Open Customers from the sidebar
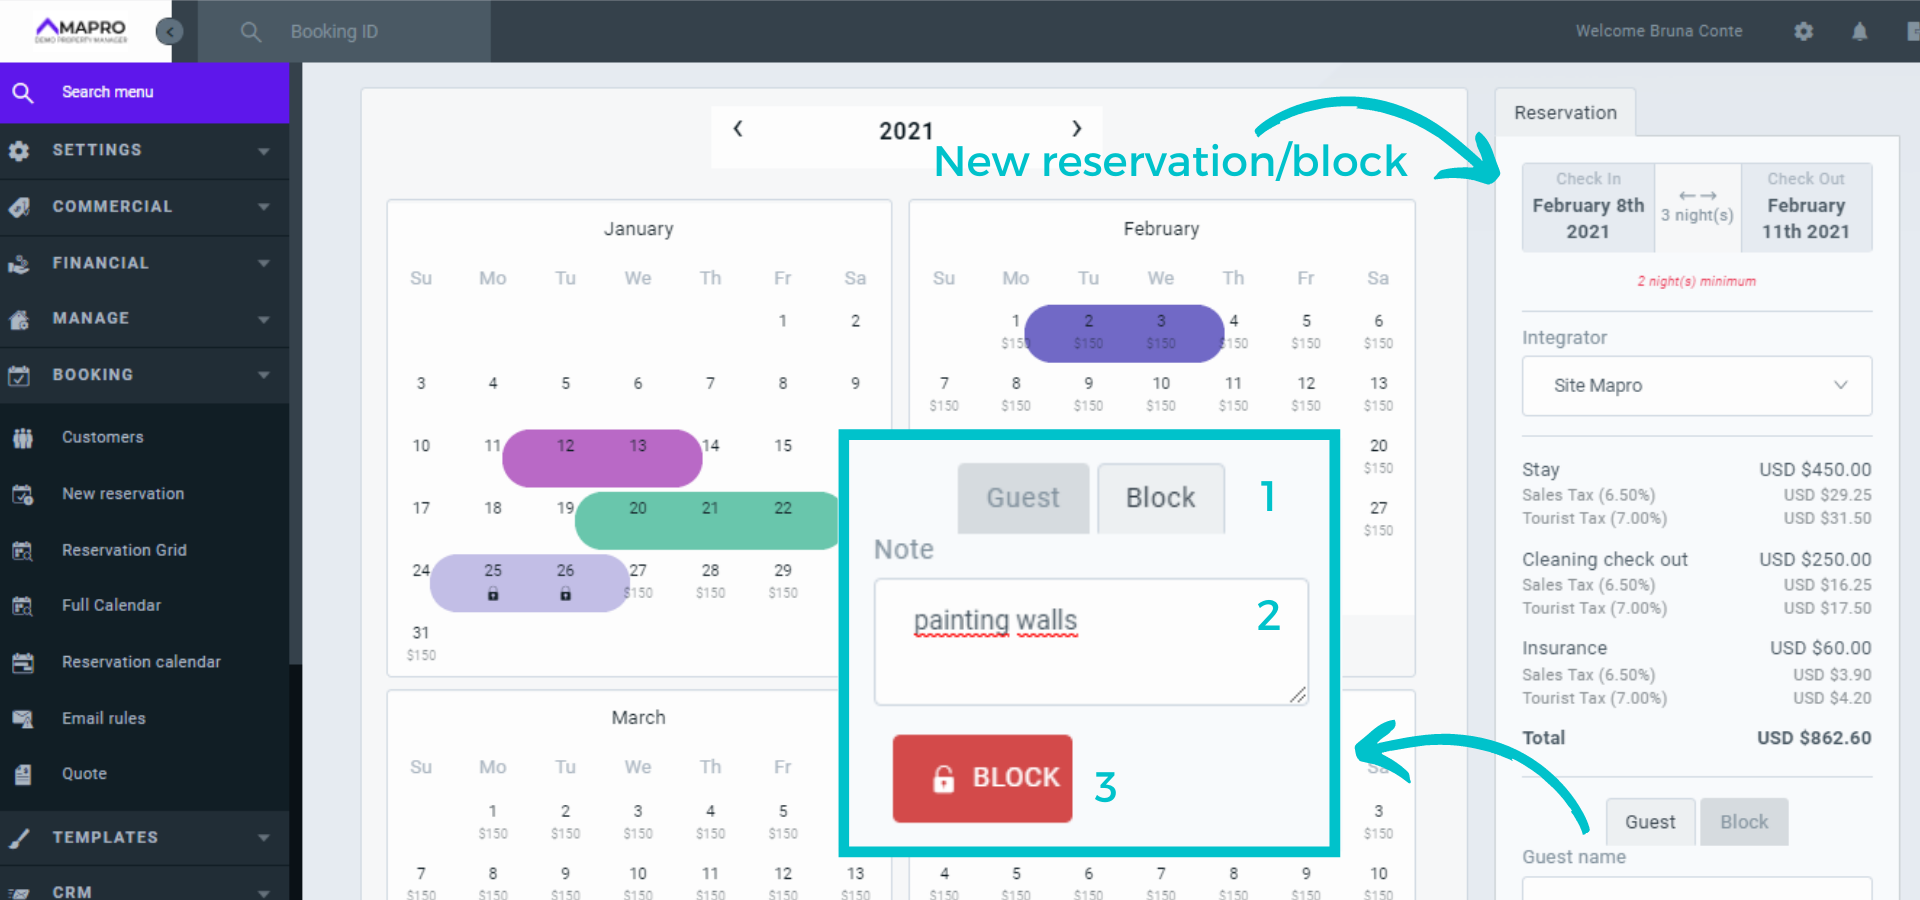Image resolution: width=1920 pixels, height=900 pixels. [102, 437]
